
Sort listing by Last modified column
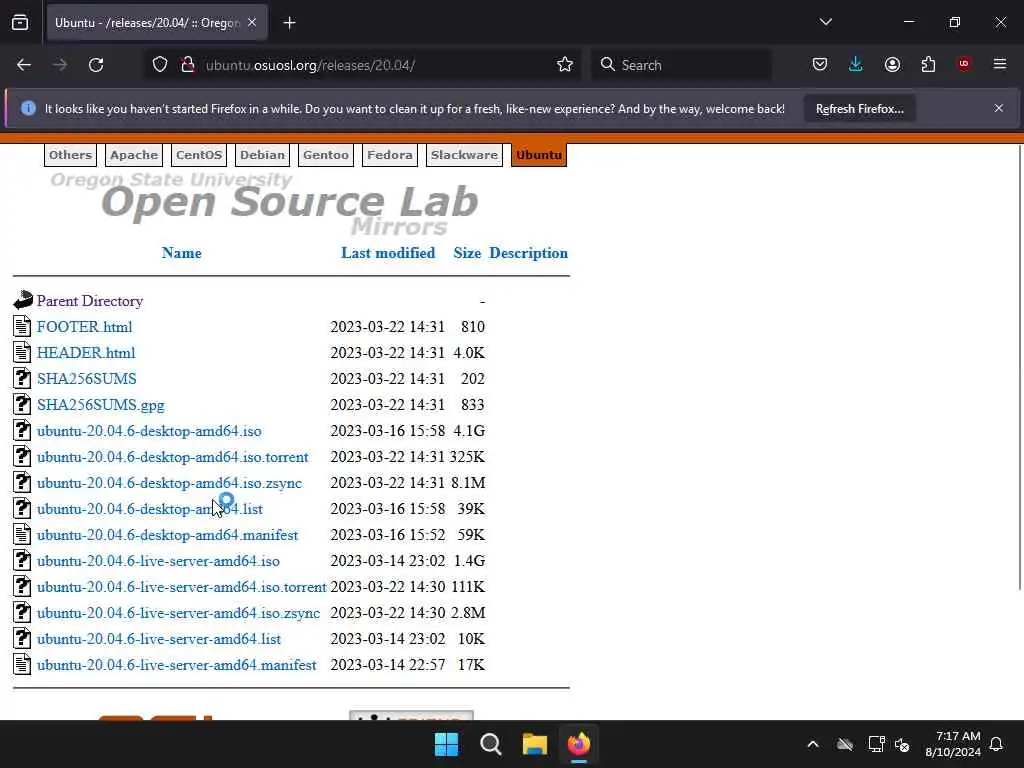[x=388, y=253]
